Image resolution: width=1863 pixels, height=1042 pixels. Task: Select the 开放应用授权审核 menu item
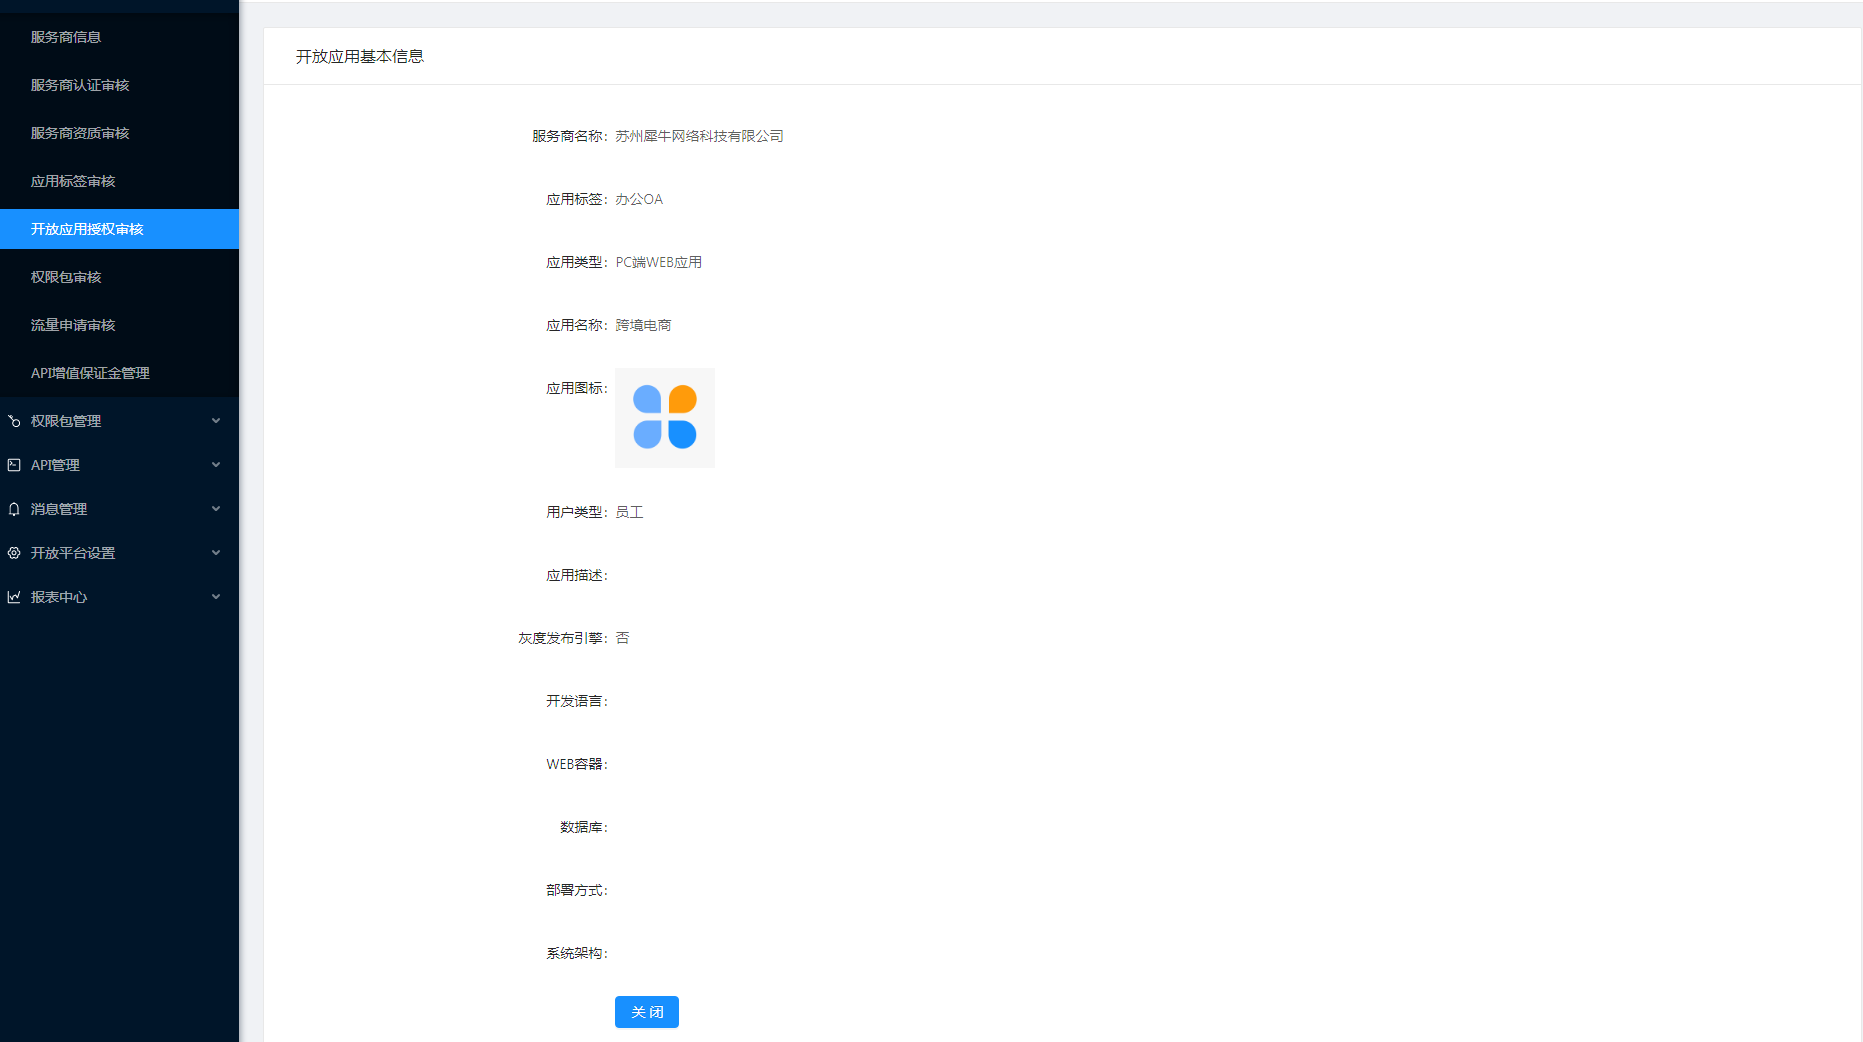[x=119, y=229]
